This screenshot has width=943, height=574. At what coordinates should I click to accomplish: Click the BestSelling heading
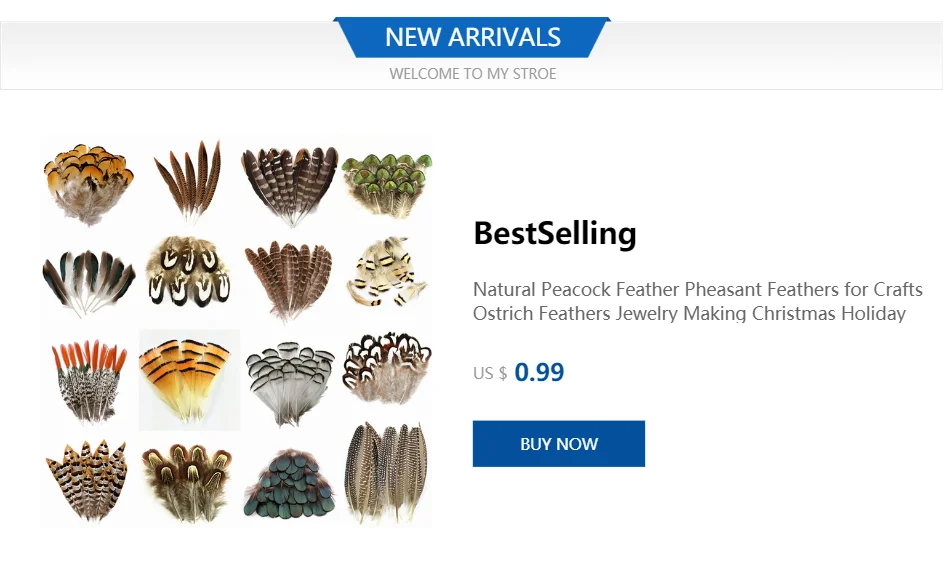(x=555, y=233)
